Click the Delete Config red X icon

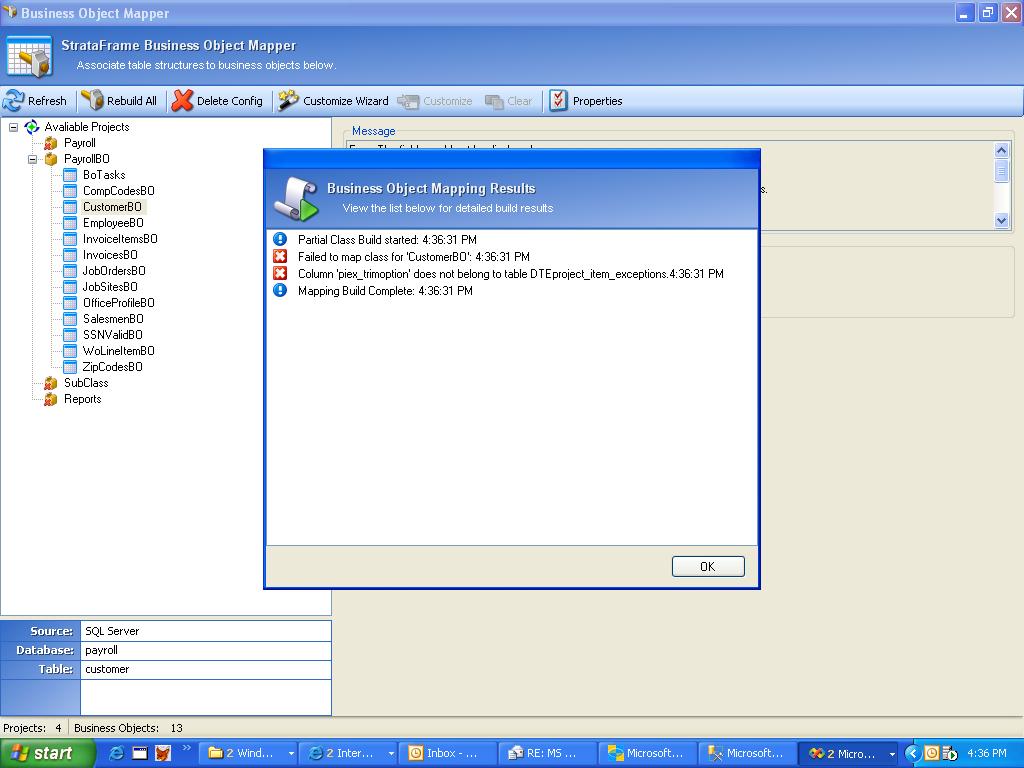[182, 101]
